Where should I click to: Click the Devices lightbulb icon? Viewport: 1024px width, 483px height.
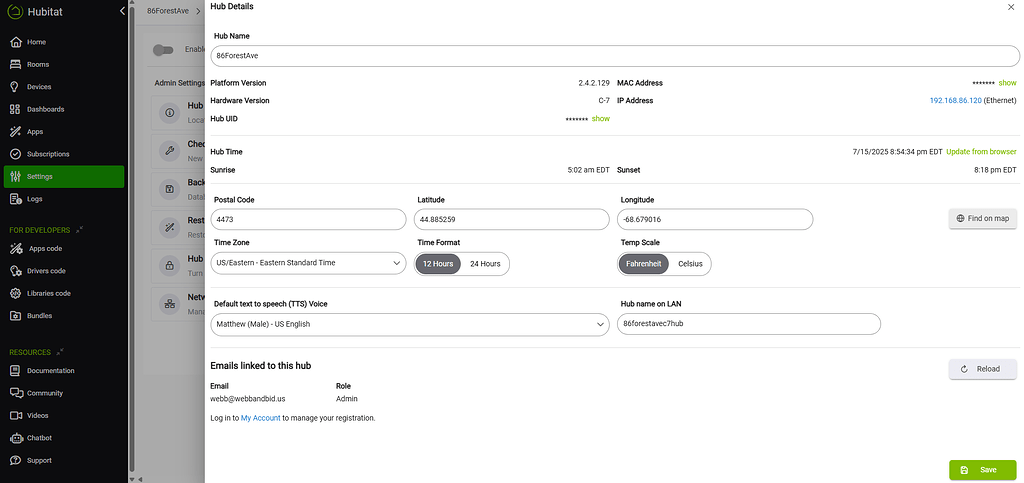pos(15,87)
